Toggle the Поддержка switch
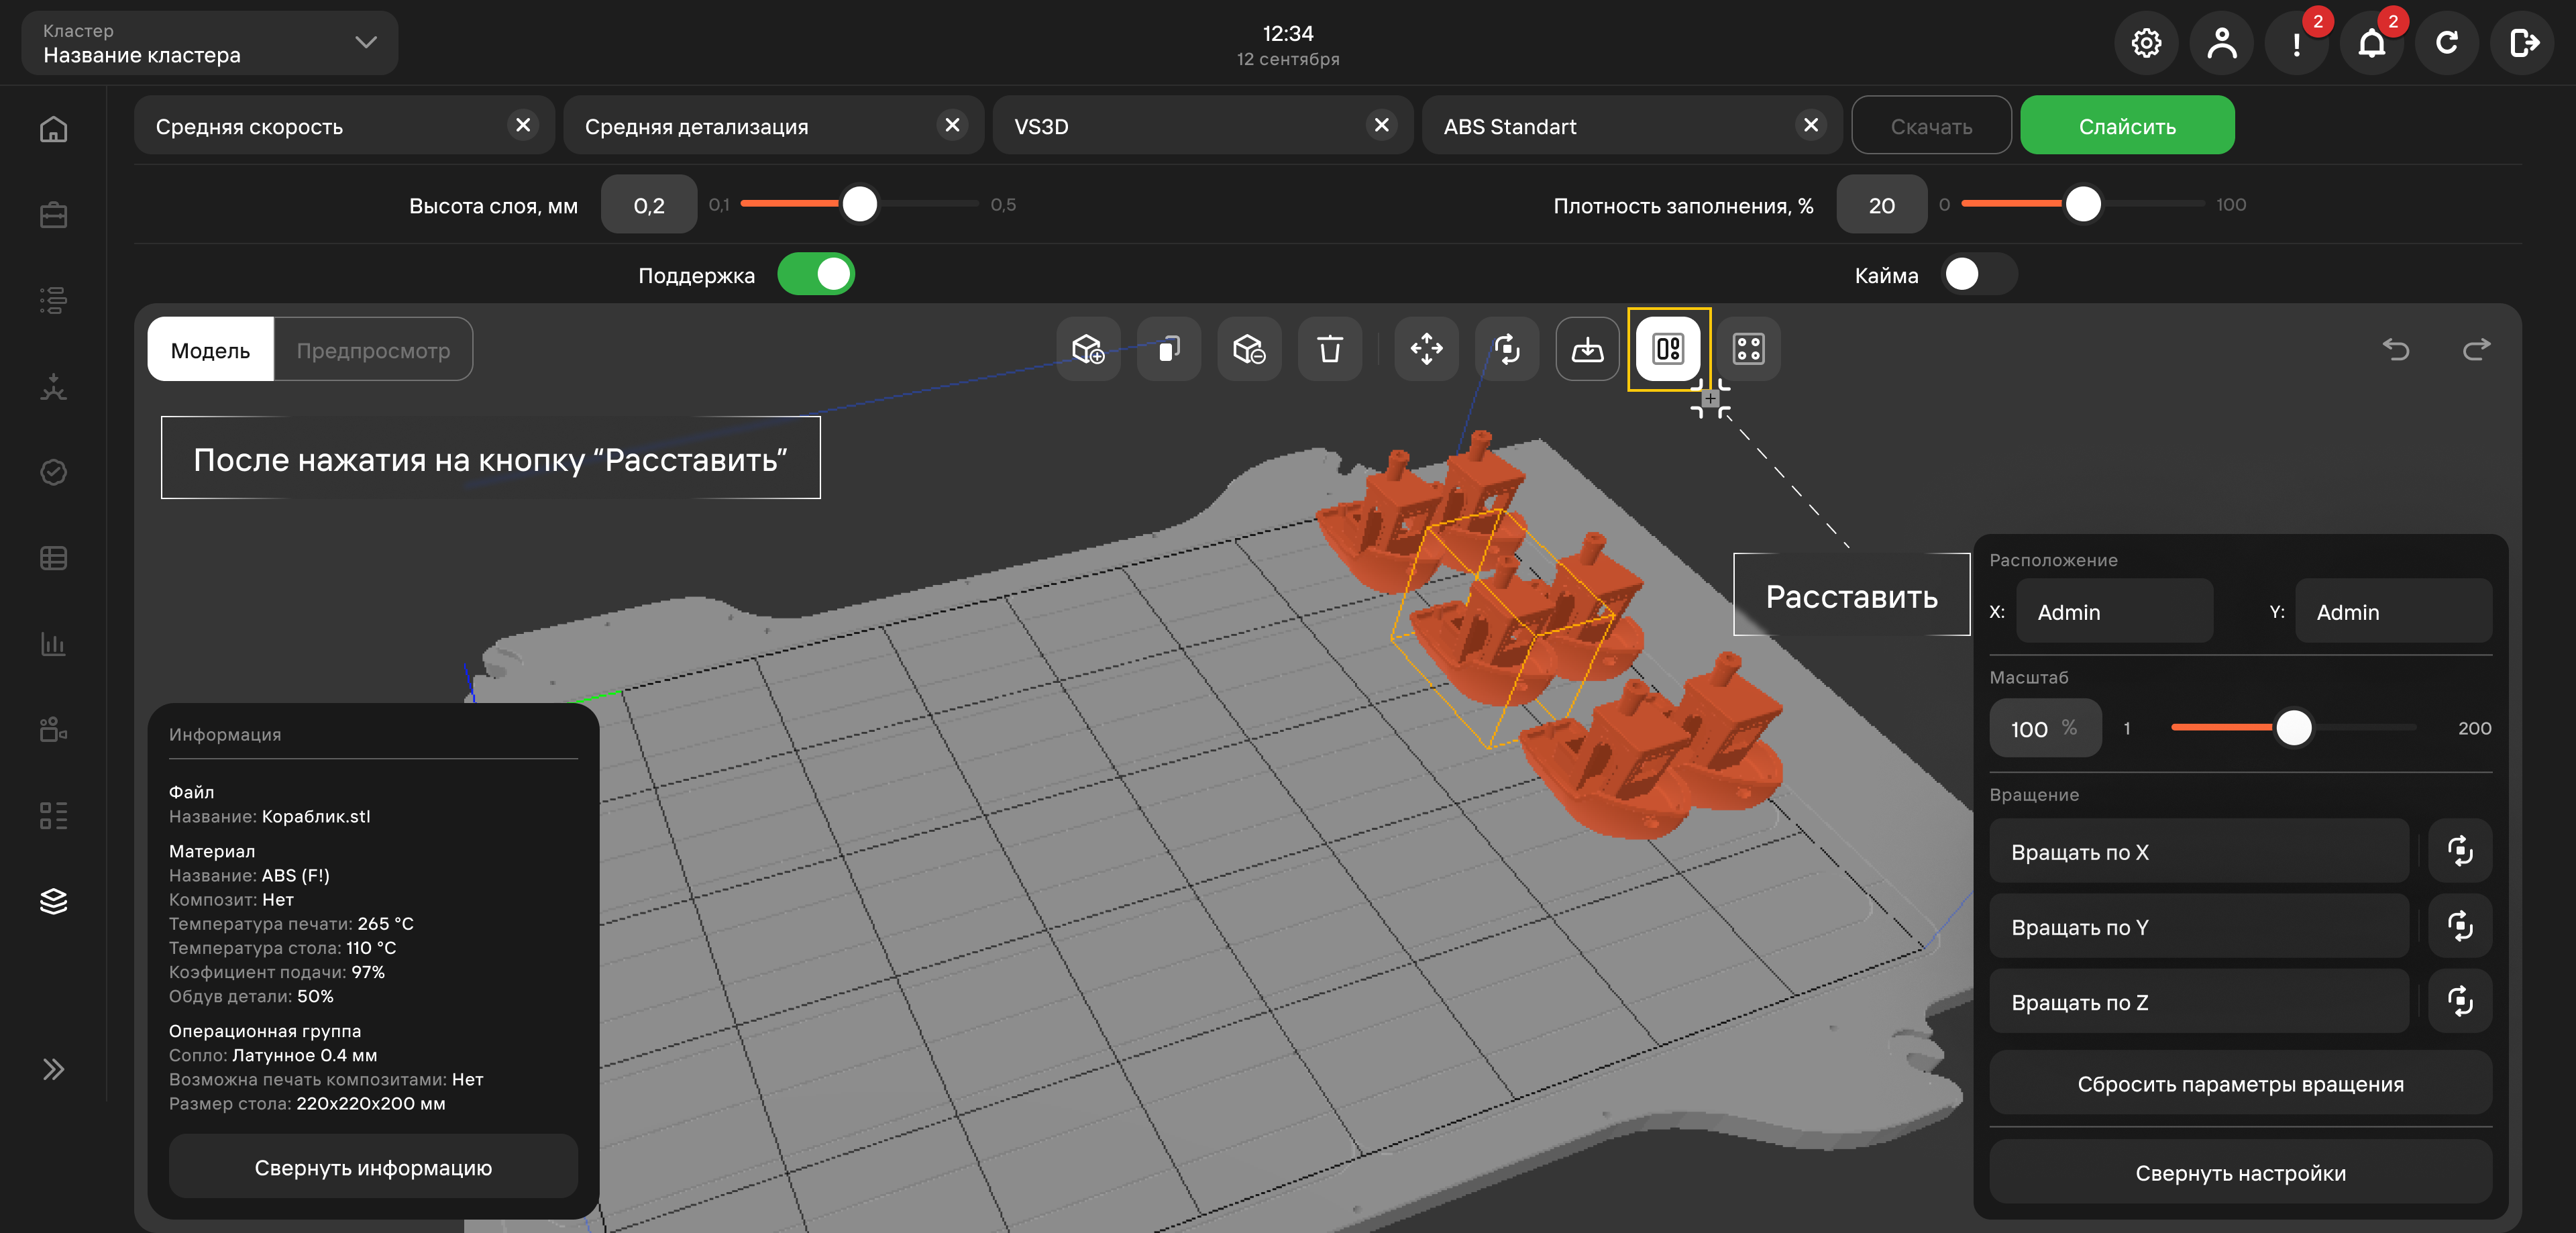Screen dimensions: 2576x1233 tap(816, 274)
